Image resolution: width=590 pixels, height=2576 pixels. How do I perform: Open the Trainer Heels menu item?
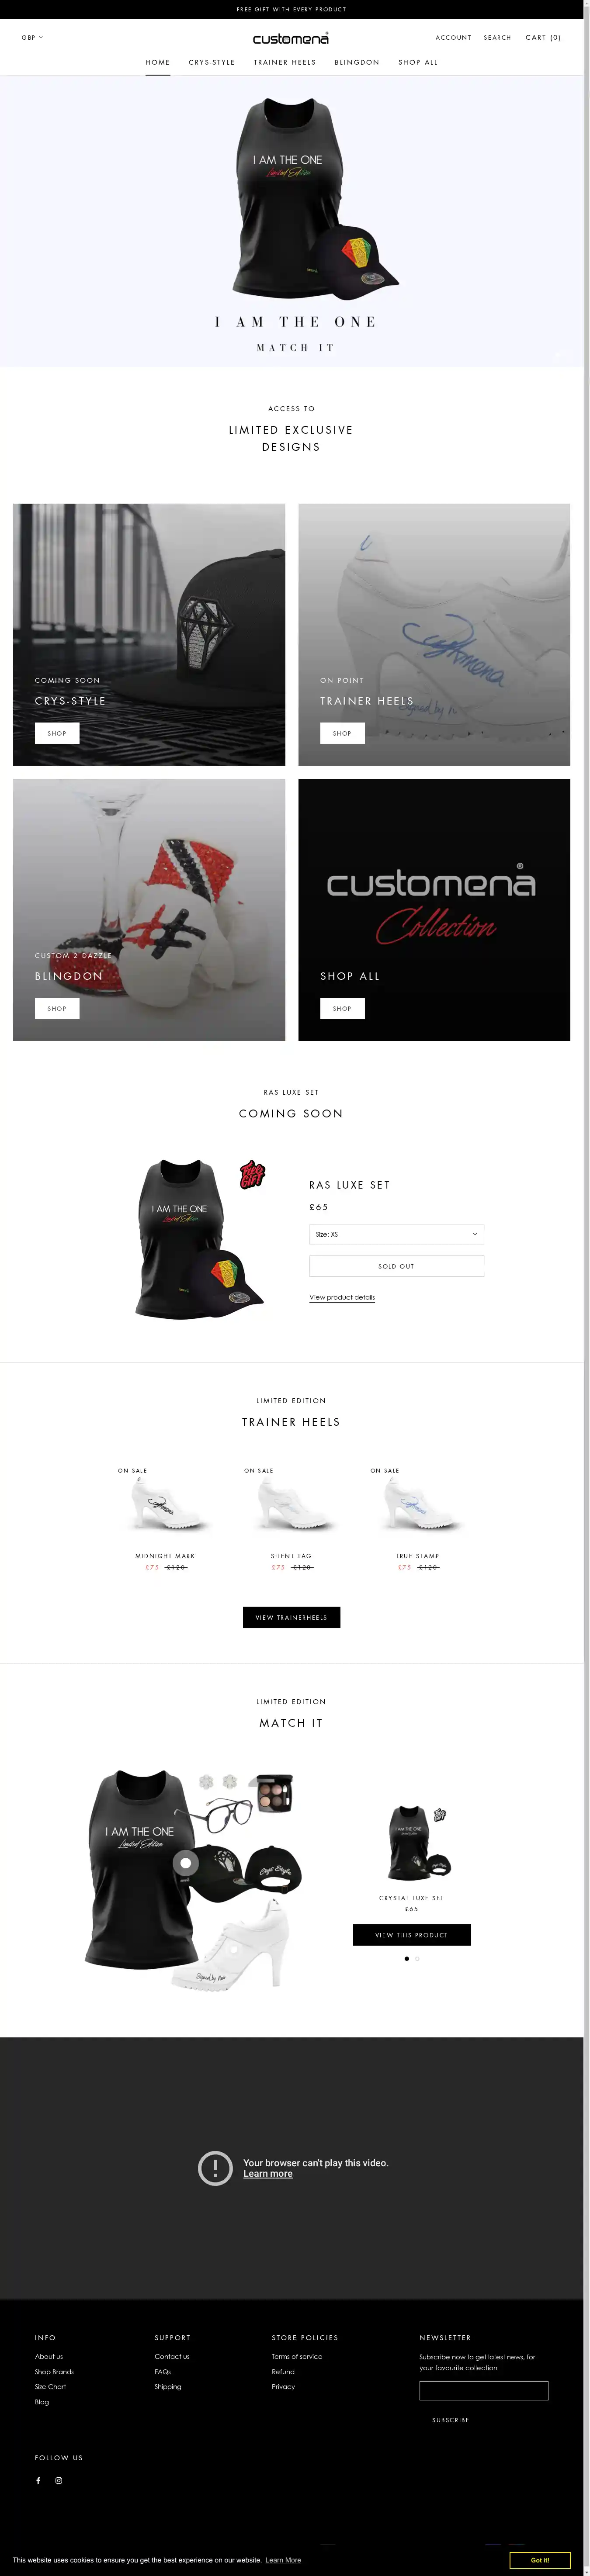pos(284,62)
